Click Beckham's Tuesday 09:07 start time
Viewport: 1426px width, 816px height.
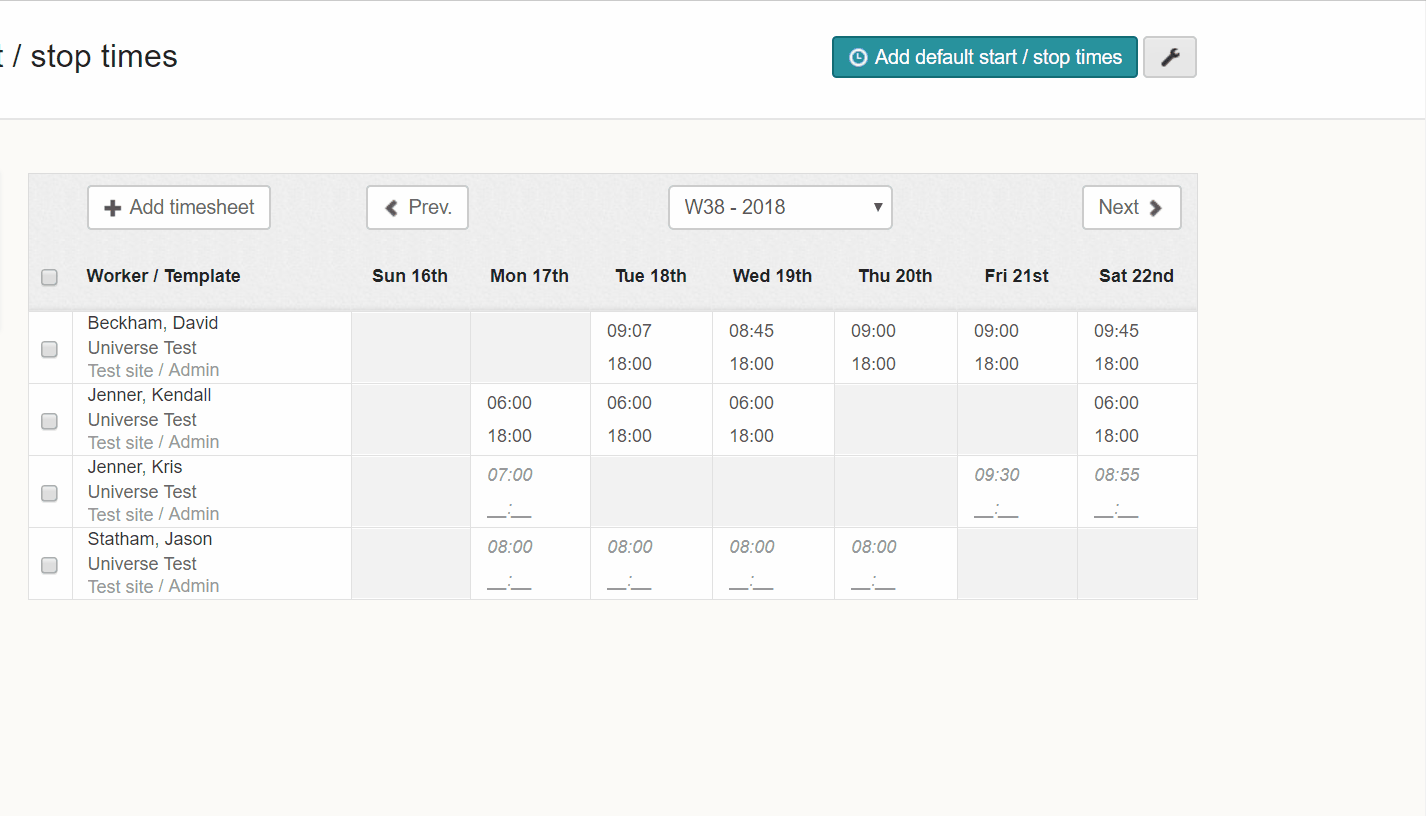pos(629,331)
